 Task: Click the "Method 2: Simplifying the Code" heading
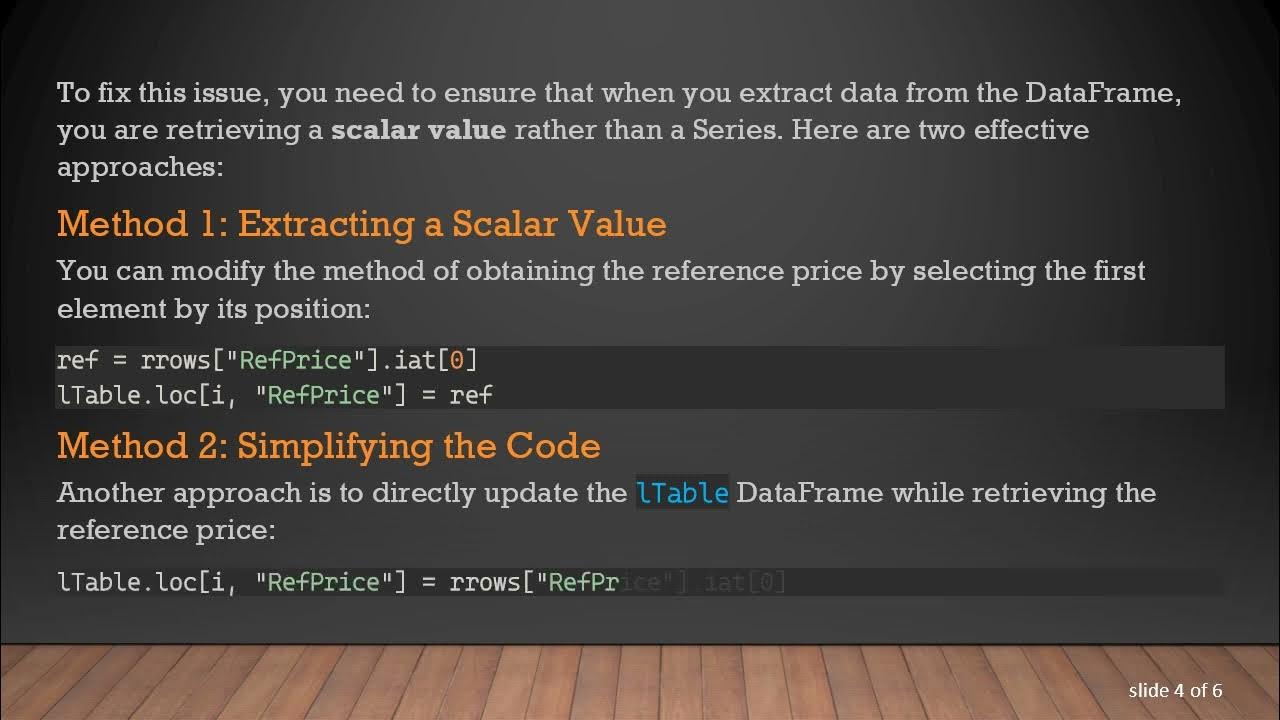pyautogui.click(x=328, y=445)
